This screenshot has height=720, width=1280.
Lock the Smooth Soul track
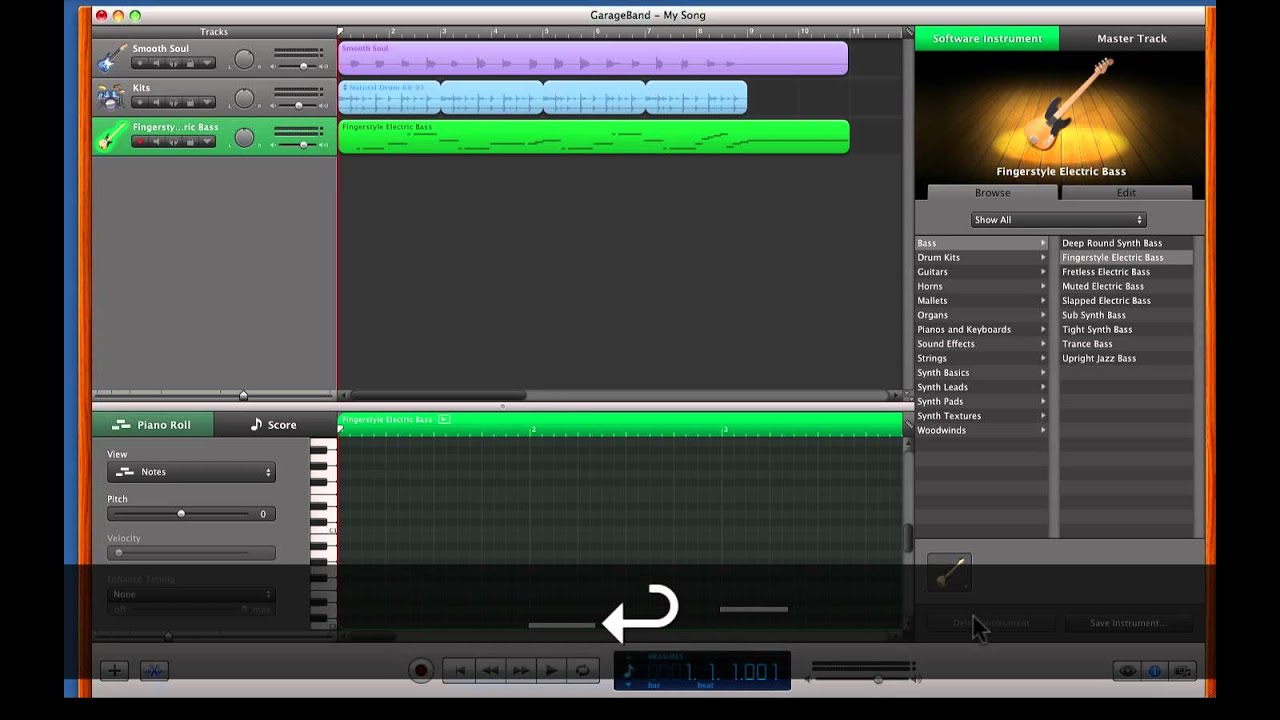(x=190, y=63)
